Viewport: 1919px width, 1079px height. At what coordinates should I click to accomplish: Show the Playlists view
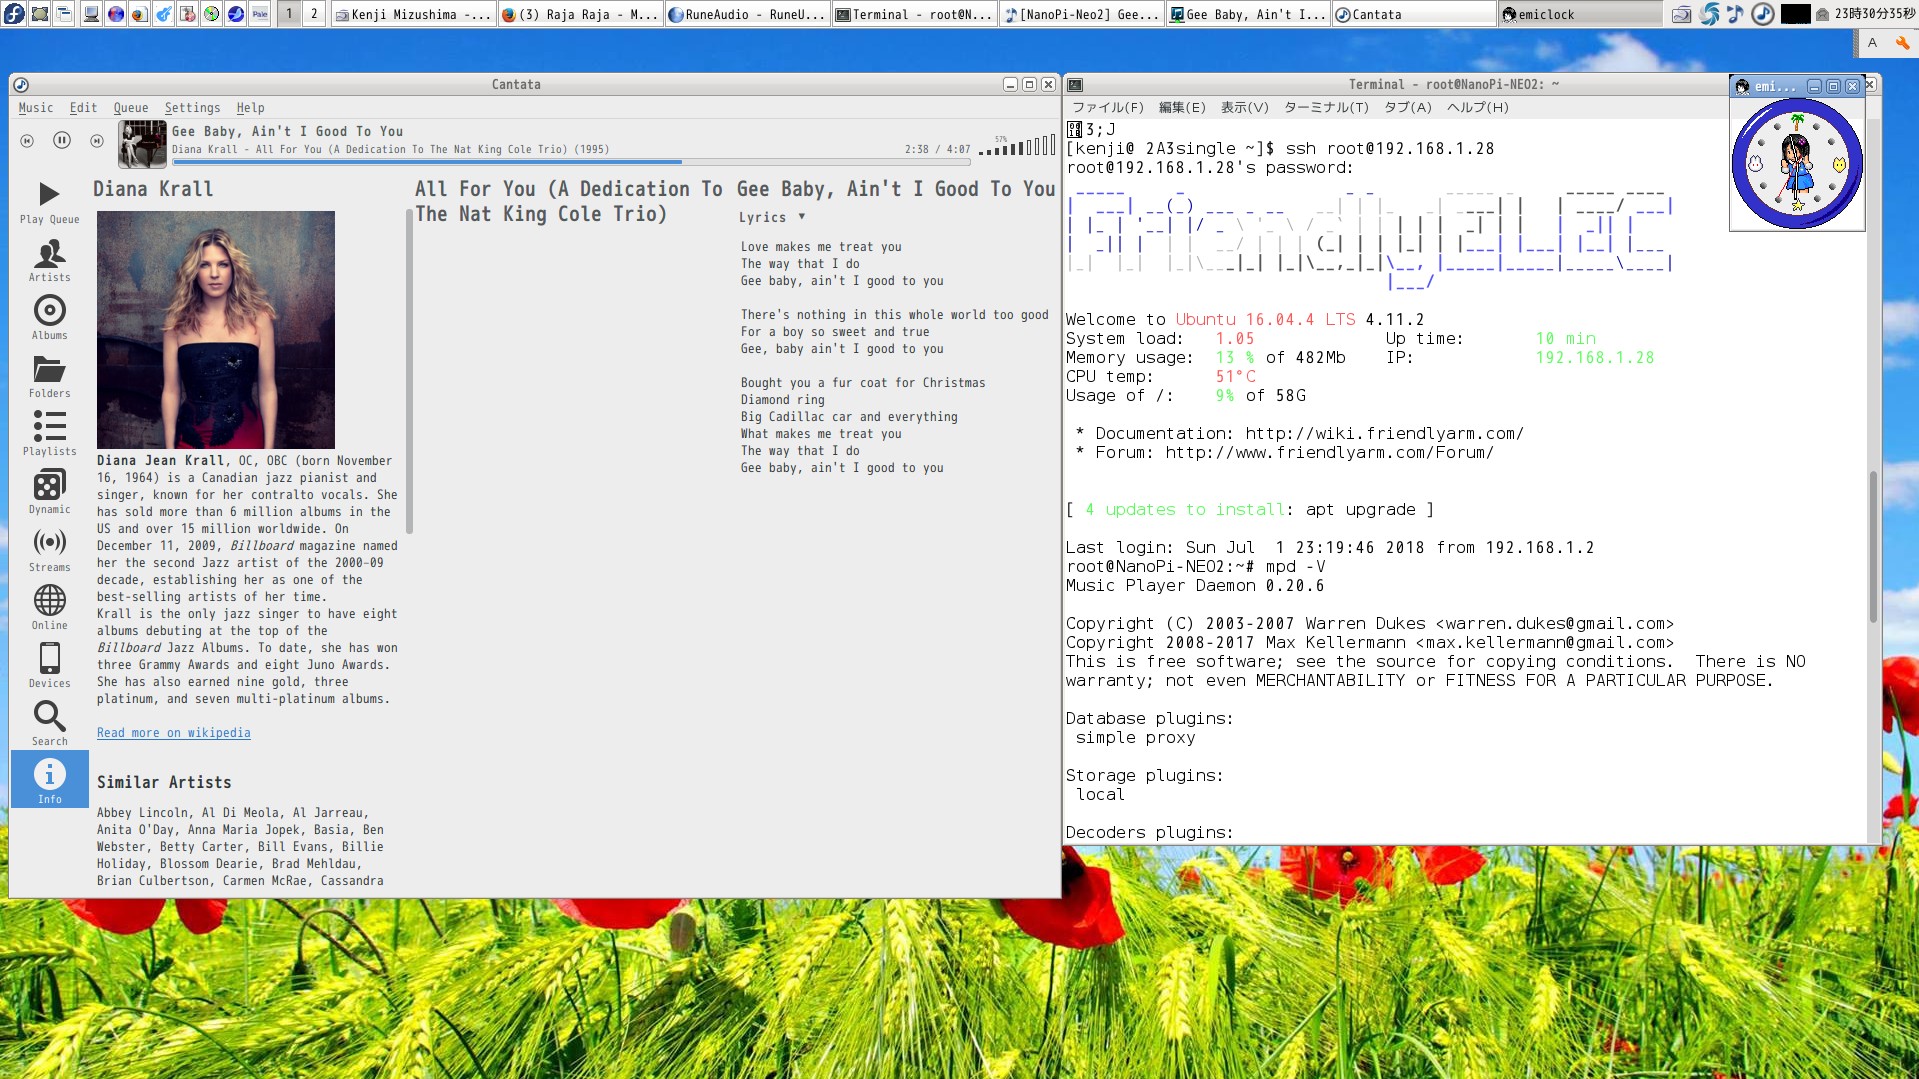point(49,434)
